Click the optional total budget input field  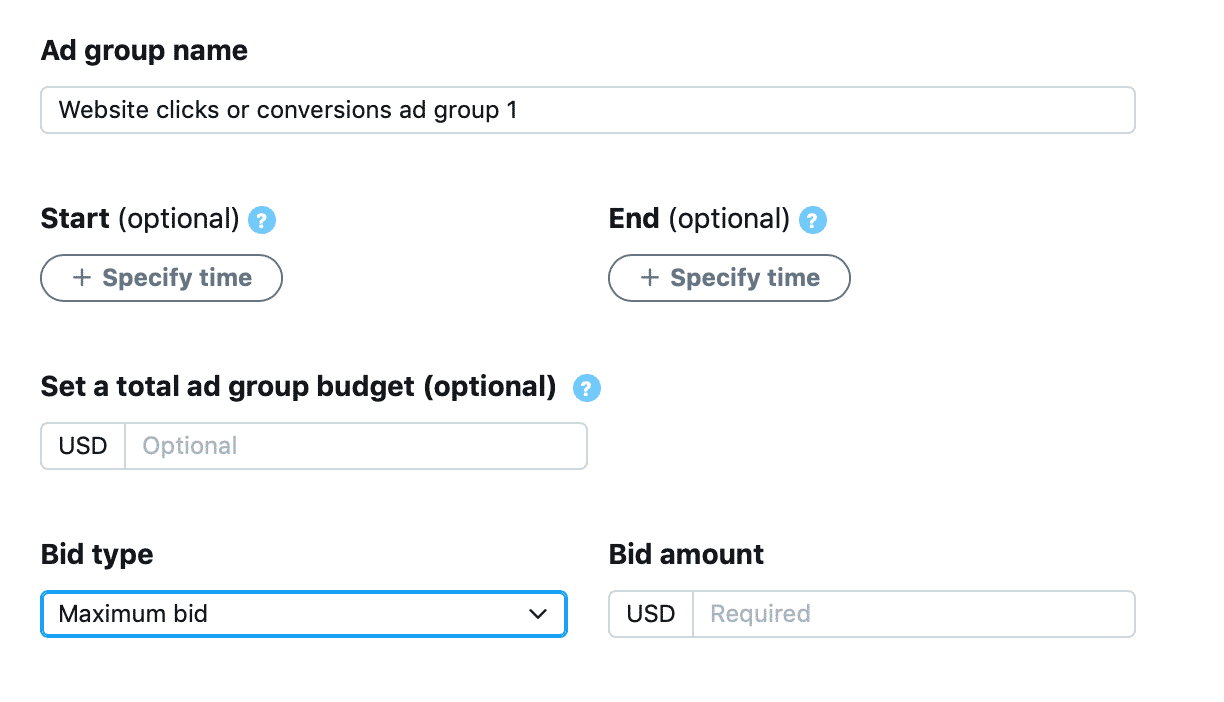[356, 446]
